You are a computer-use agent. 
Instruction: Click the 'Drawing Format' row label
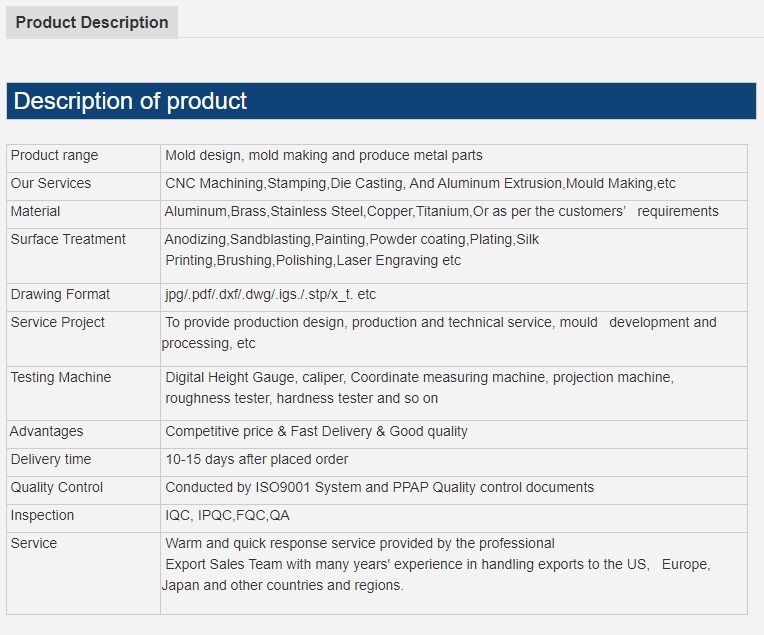click(x=60, y=295)
